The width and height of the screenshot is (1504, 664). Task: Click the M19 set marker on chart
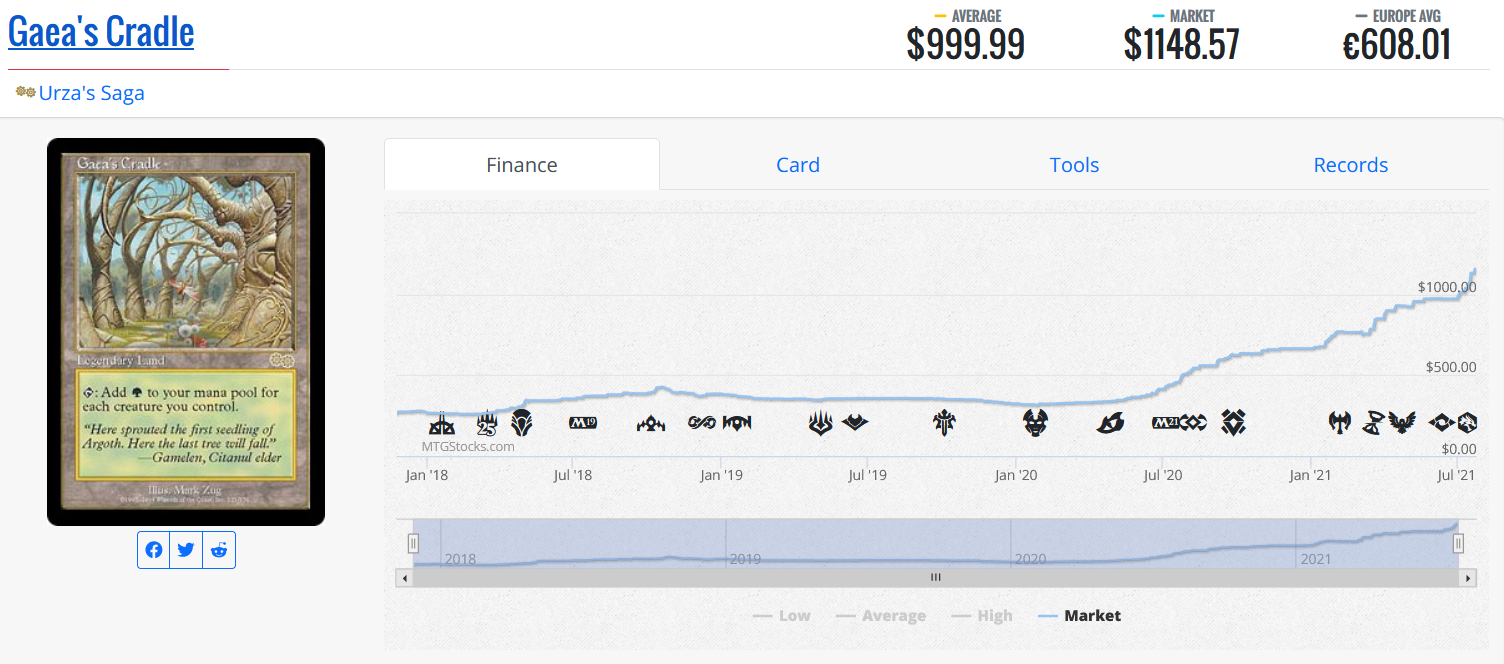point(583,423)
